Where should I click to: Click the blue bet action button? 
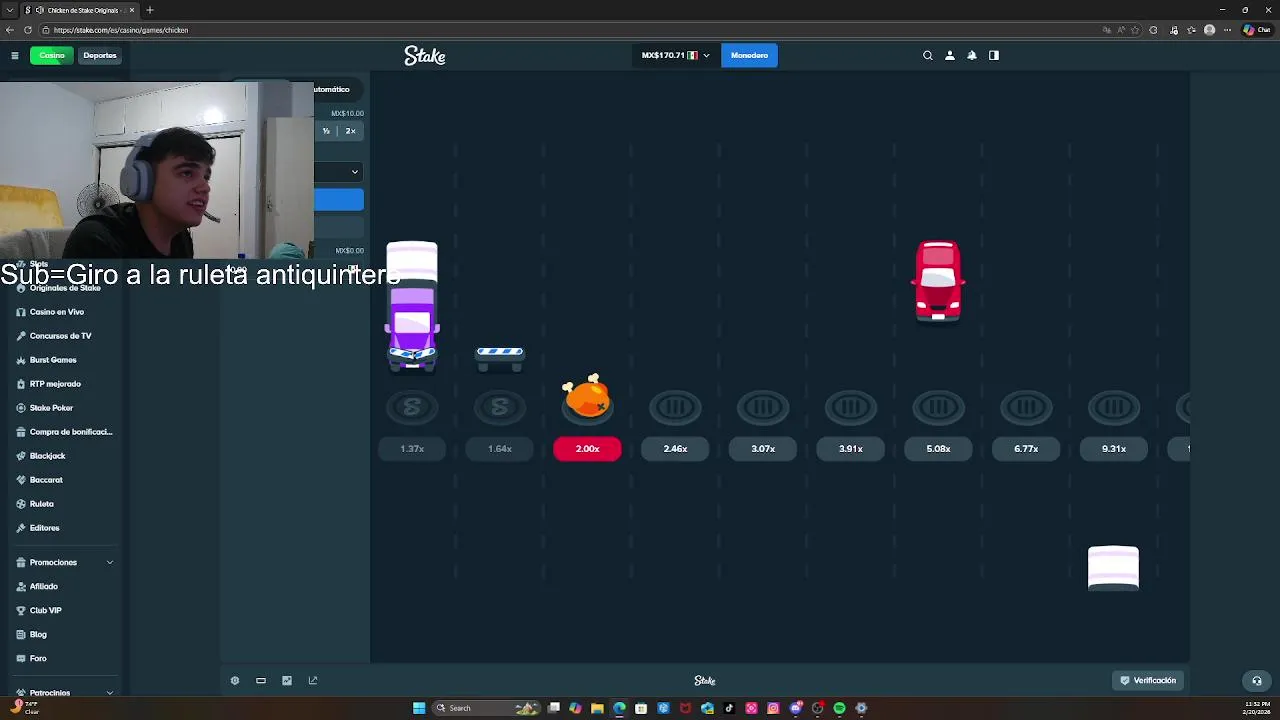point(339,200)
